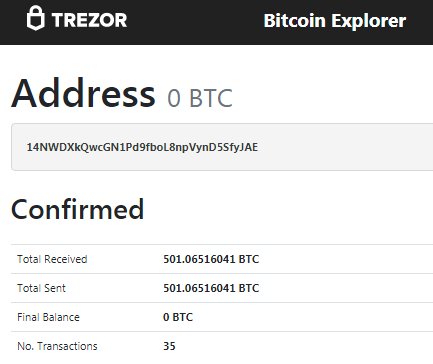The height and width of the screenshot is (364, 433).
Task: Click the Total Received value 501.06516041 BTC
Action: (211, 259)
